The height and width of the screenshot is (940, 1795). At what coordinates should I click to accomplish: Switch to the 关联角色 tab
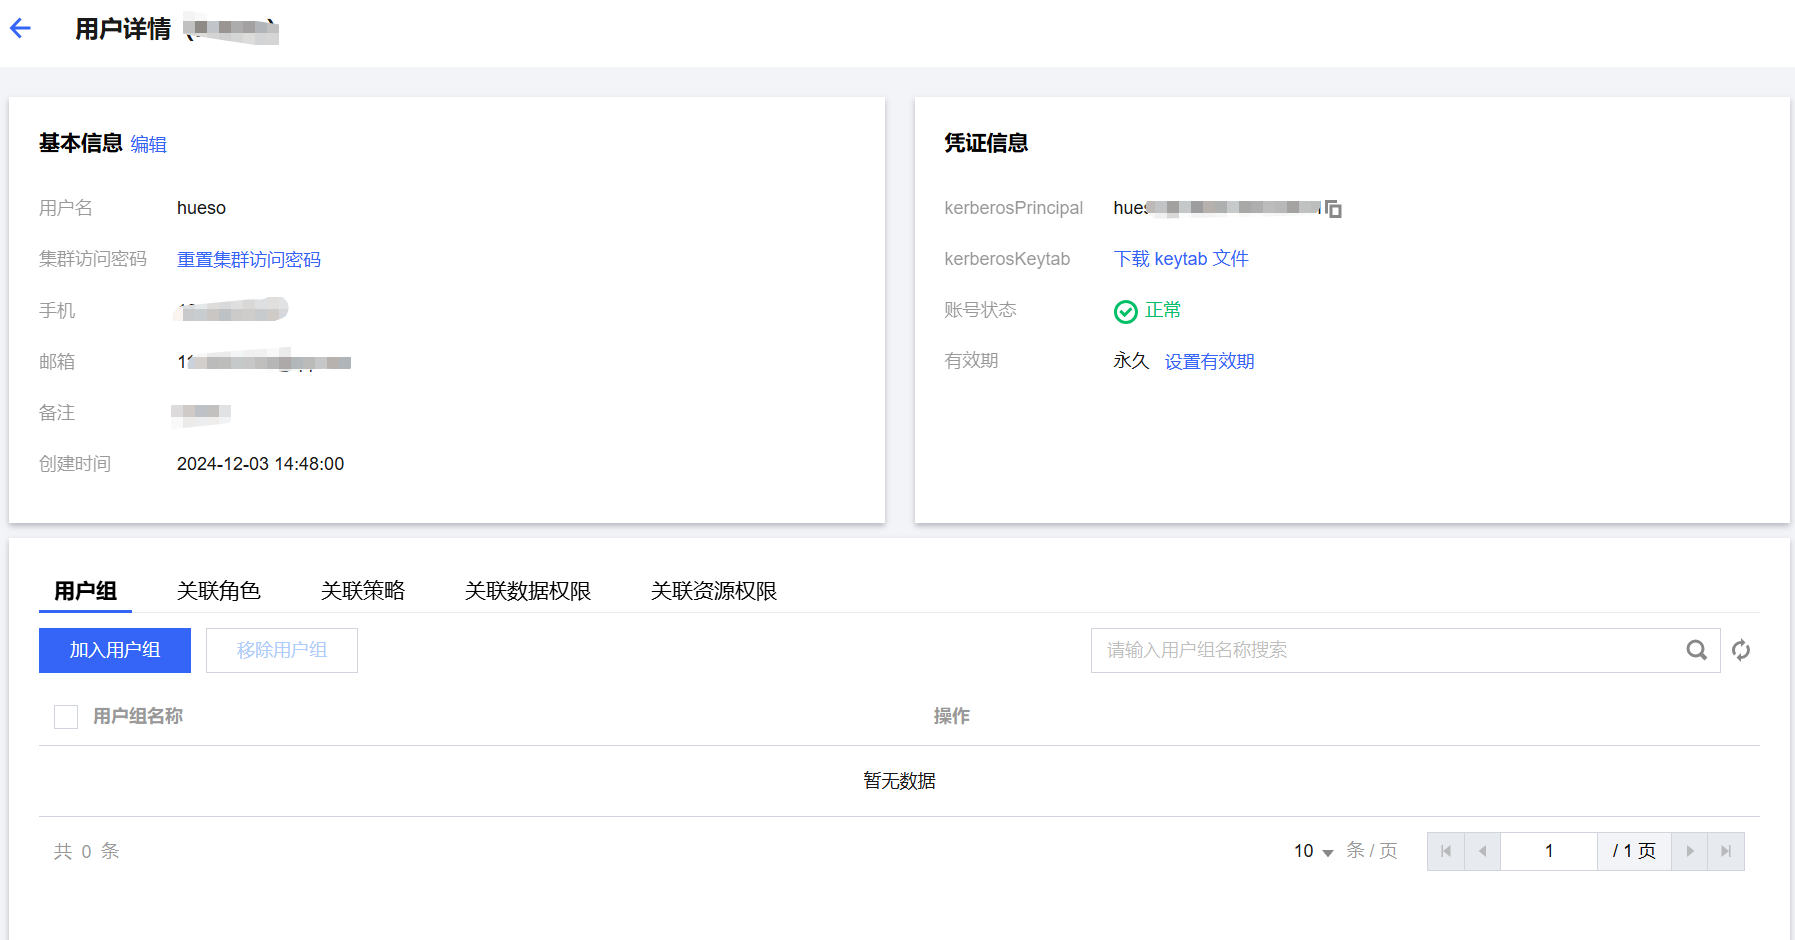point(218,591)
